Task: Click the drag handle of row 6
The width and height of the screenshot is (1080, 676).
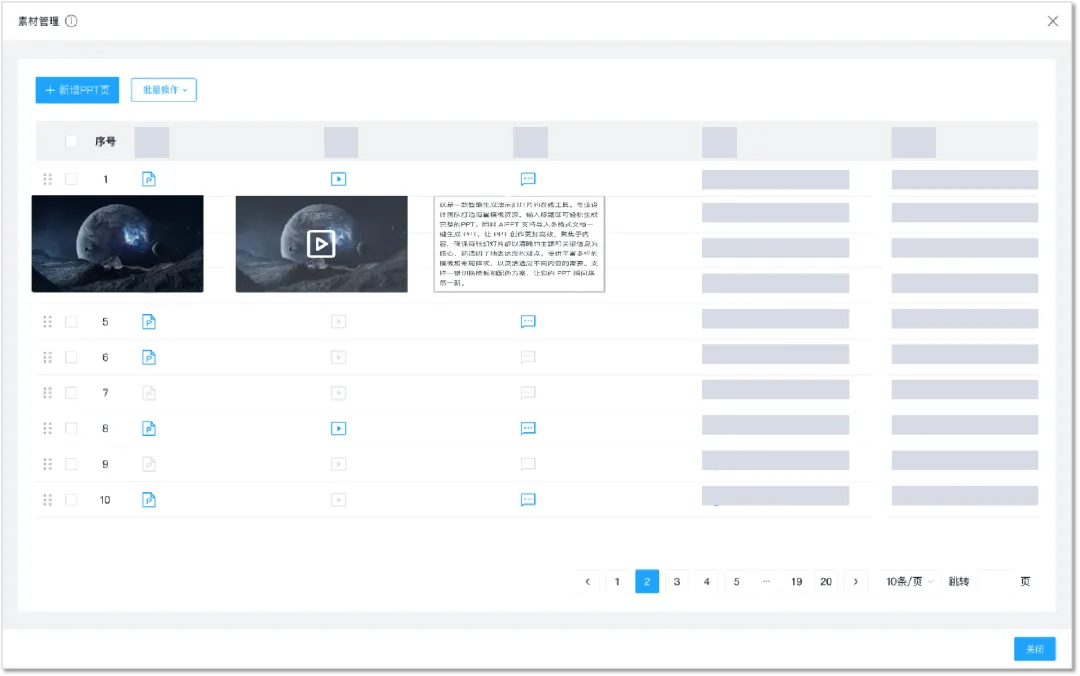Action: (48, 358)
